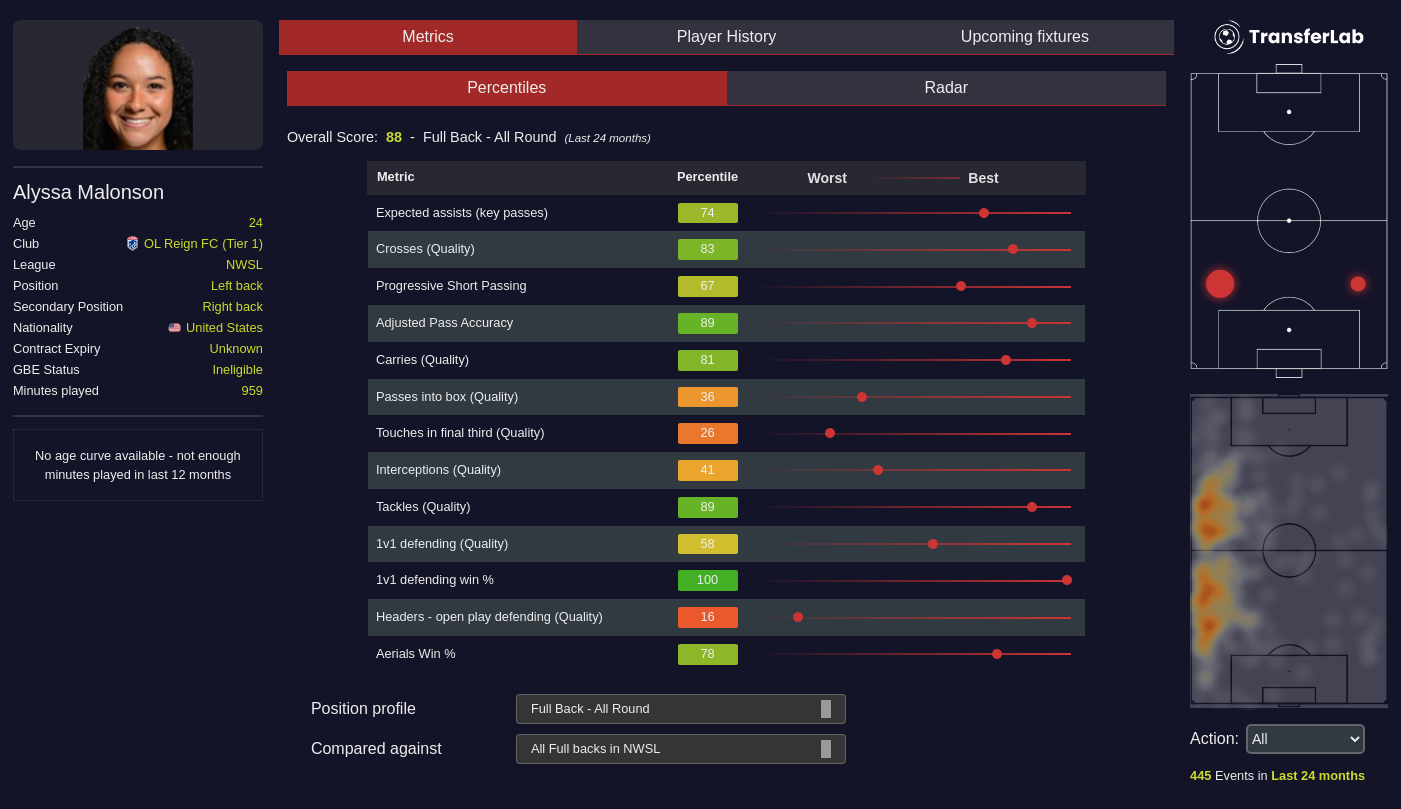
Task: Click the TransferLab logo icon
Action: [1228, 37]
